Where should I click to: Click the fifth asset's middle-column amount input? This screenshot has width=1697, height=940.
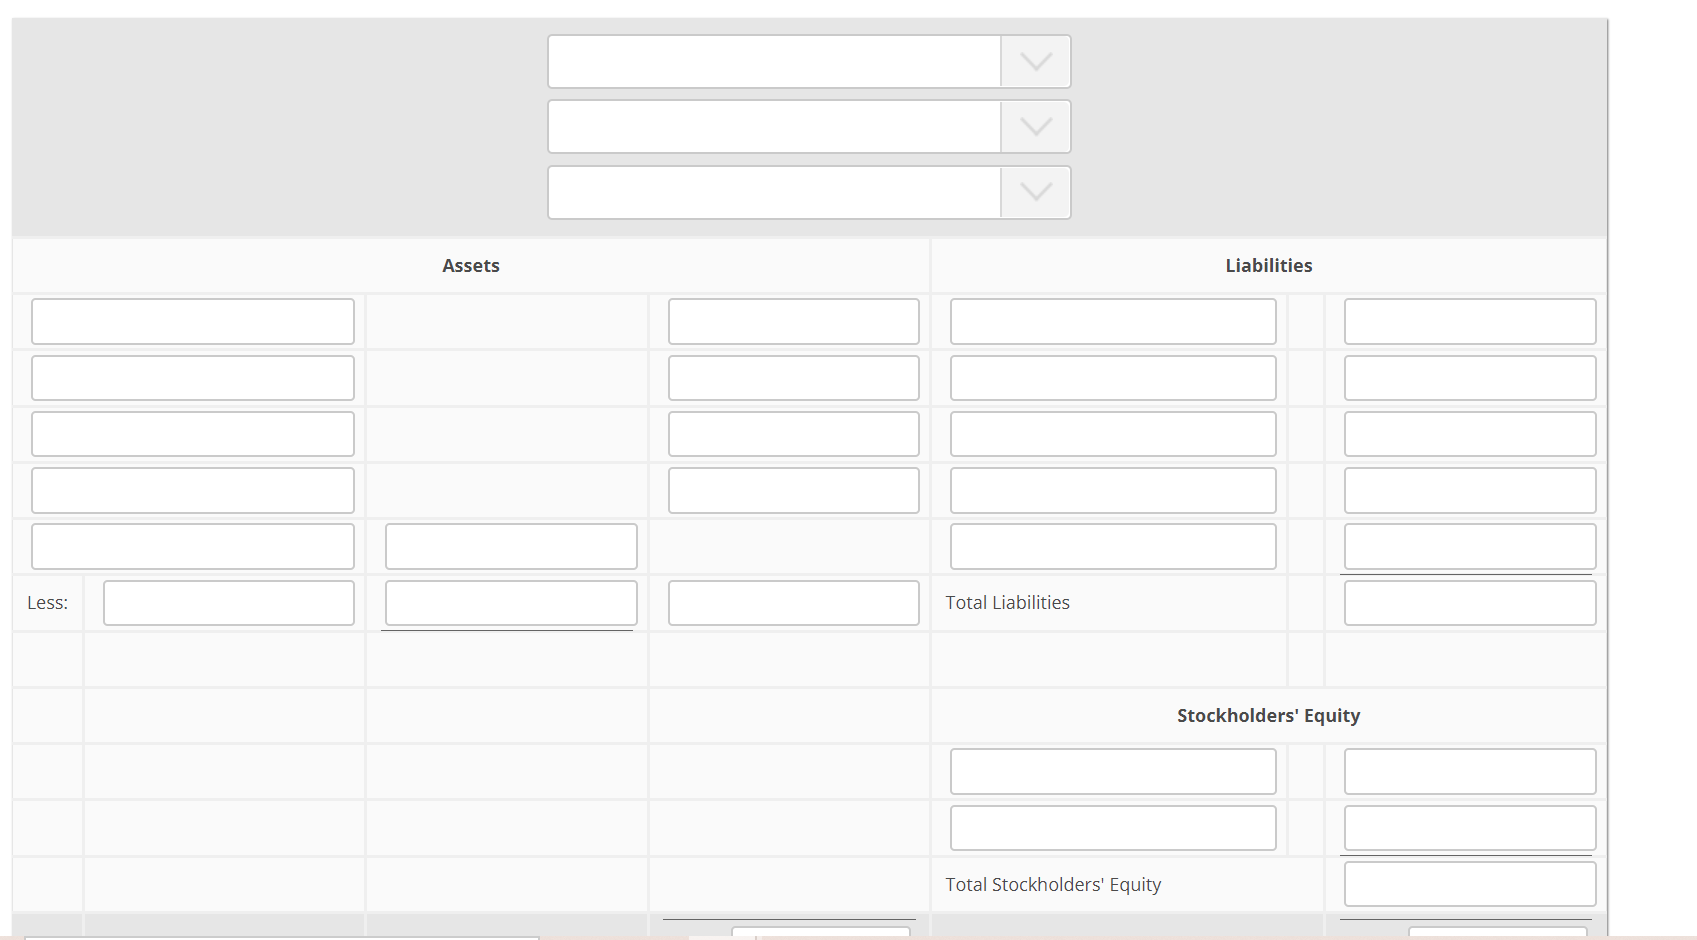click(x=511, y=547)
